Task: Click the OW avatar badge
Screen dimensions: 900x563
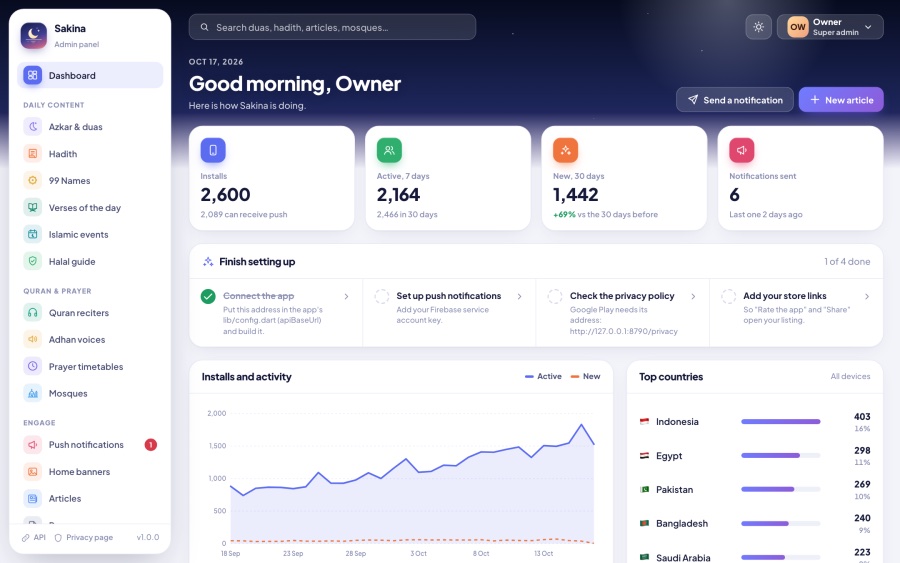Action: coord(798,27)
